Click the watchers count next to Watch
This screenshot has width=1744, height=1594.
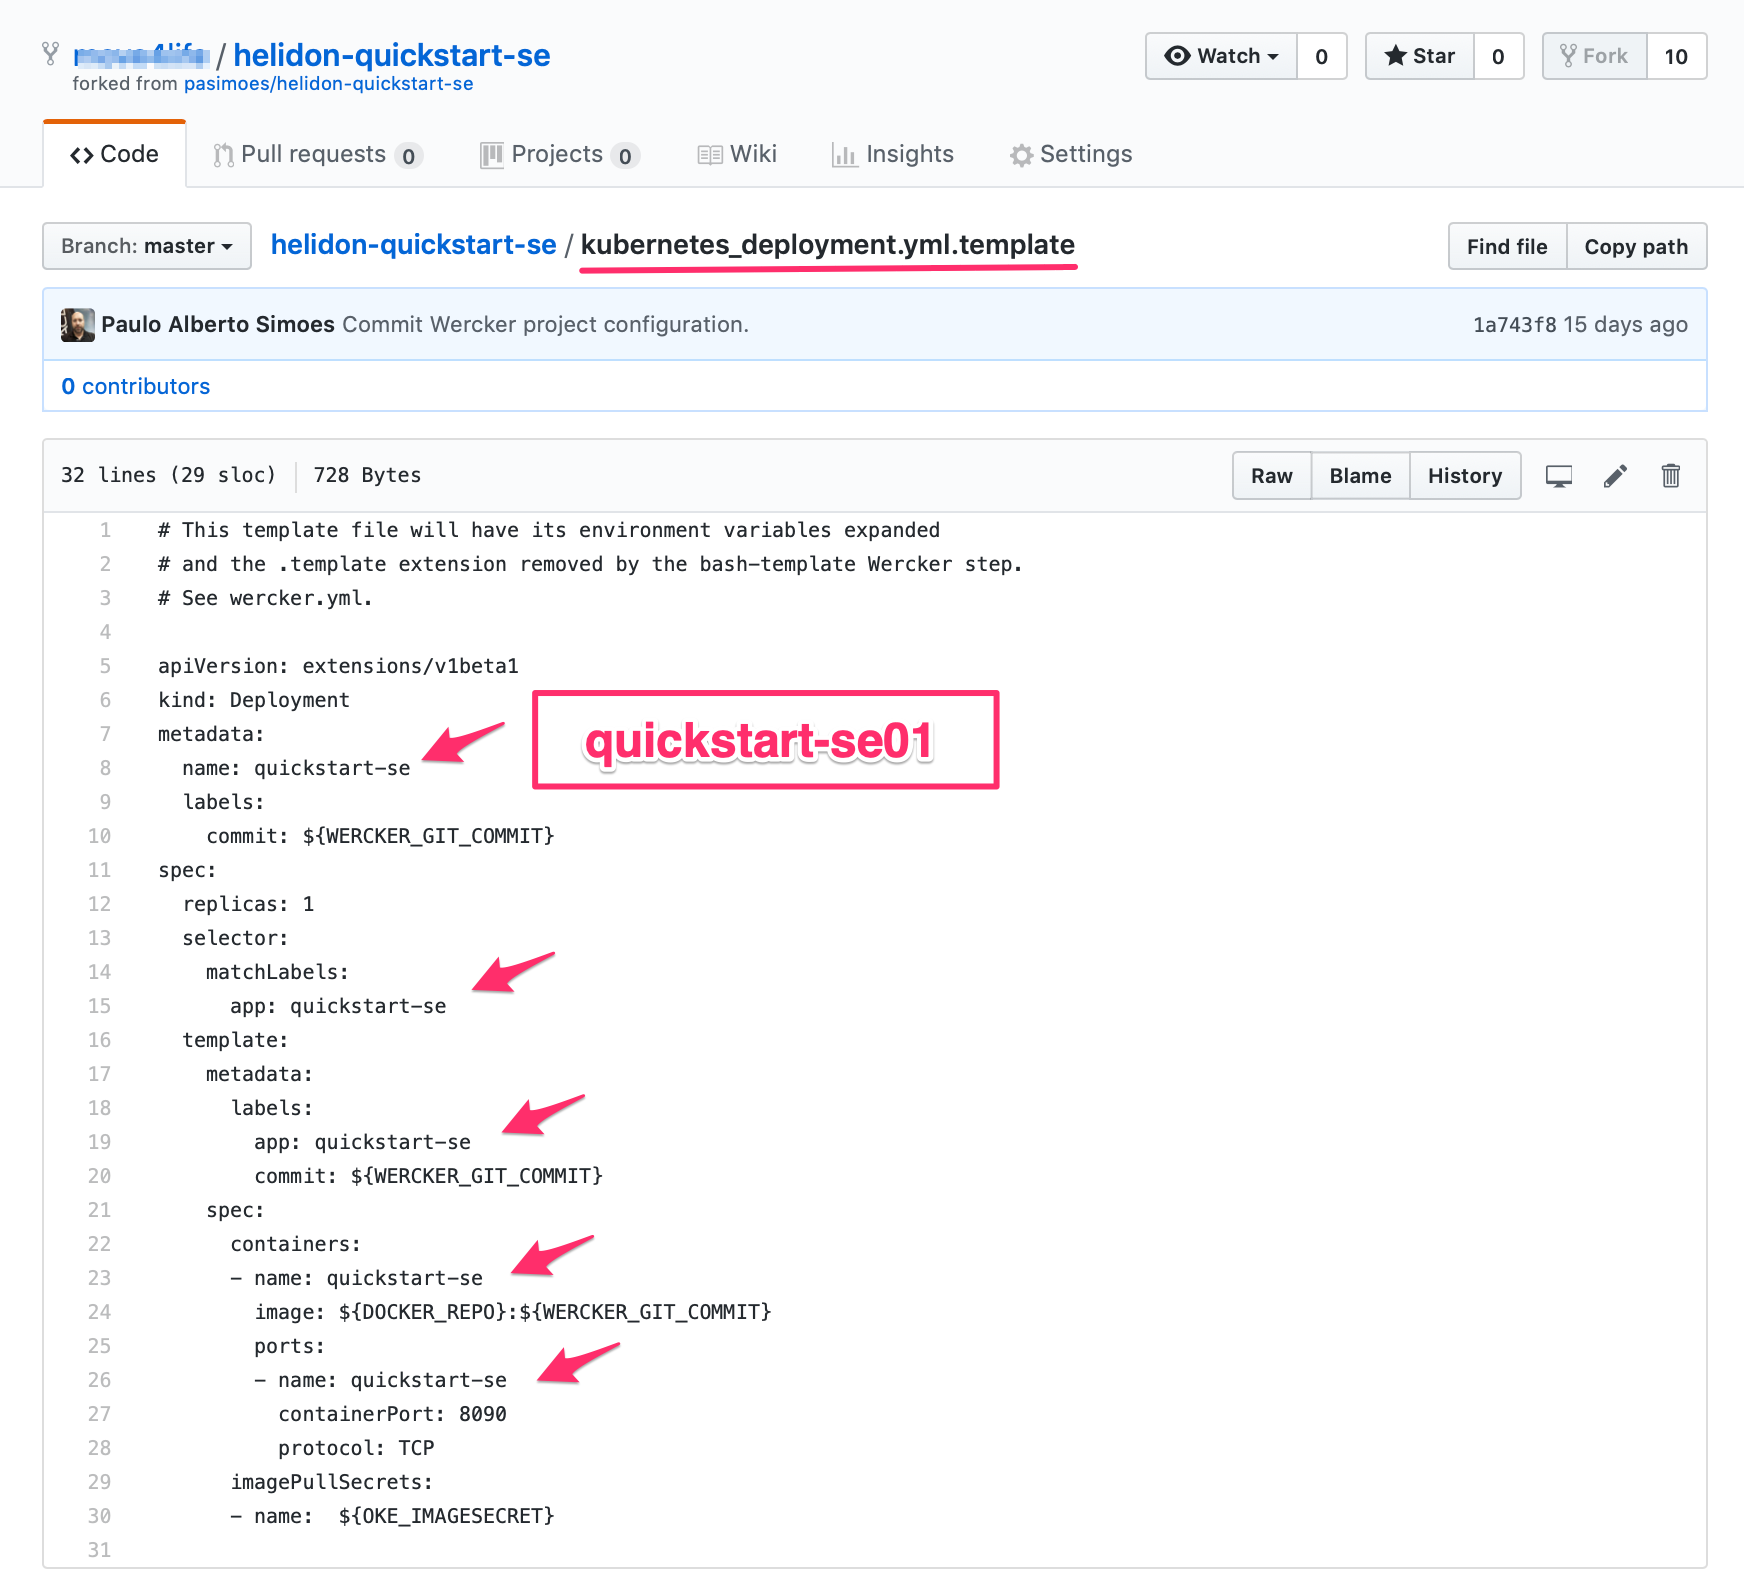pyautogui.click(x=1322, y=56)
